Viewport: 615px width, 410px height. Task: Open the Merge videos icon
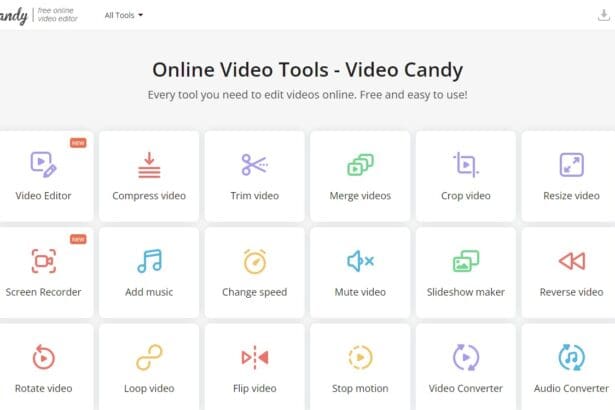[360, 164]
